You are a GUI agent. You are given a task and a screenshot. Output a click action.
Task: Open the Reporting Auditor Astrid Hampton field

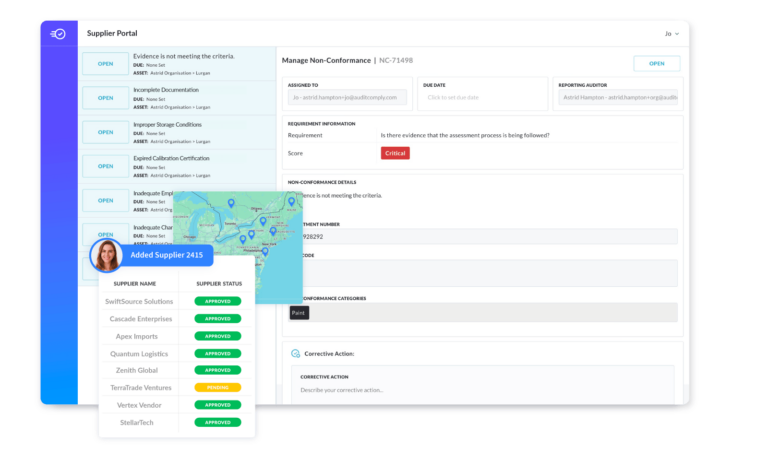[x=618, y=97]
